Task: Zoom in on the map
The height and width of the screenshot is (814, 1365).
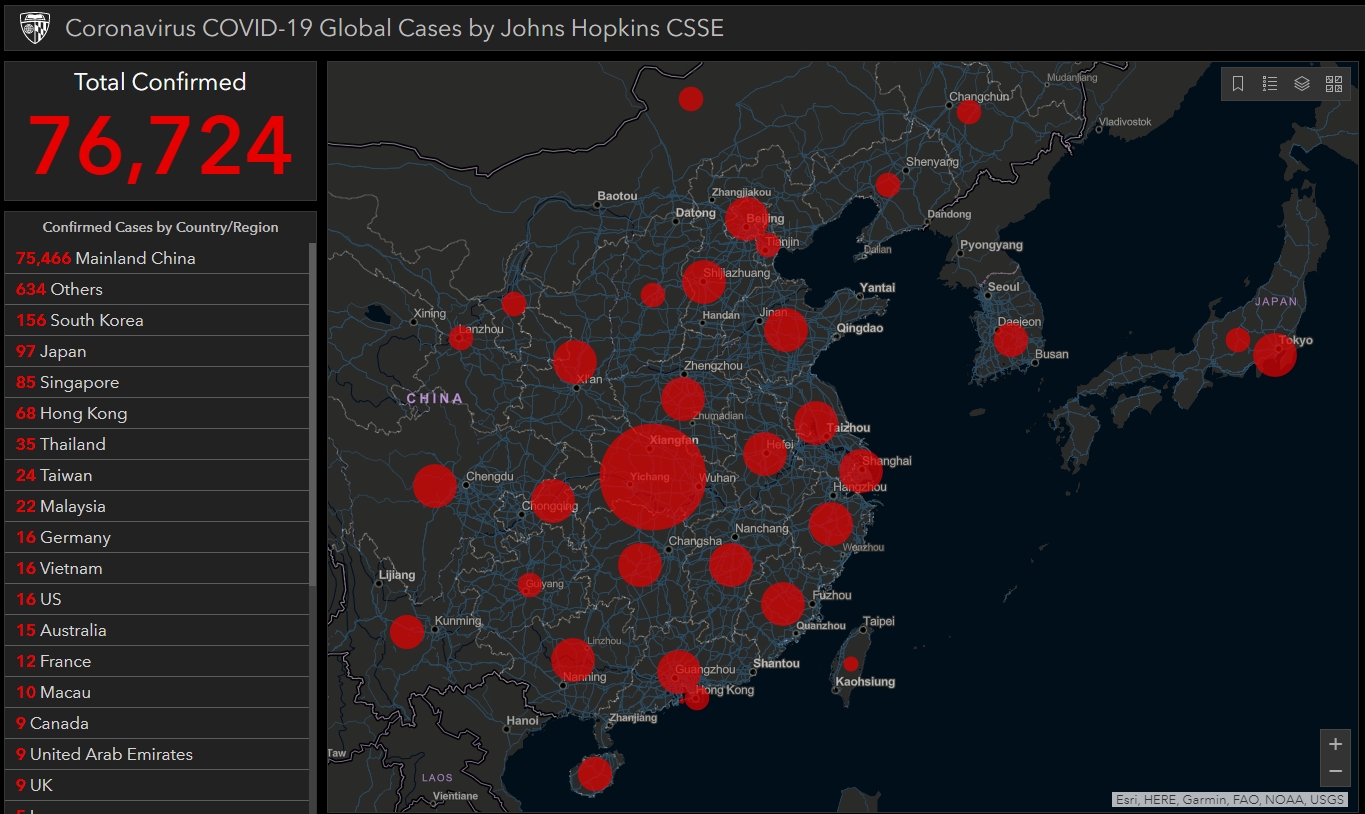Action: 1335,745
